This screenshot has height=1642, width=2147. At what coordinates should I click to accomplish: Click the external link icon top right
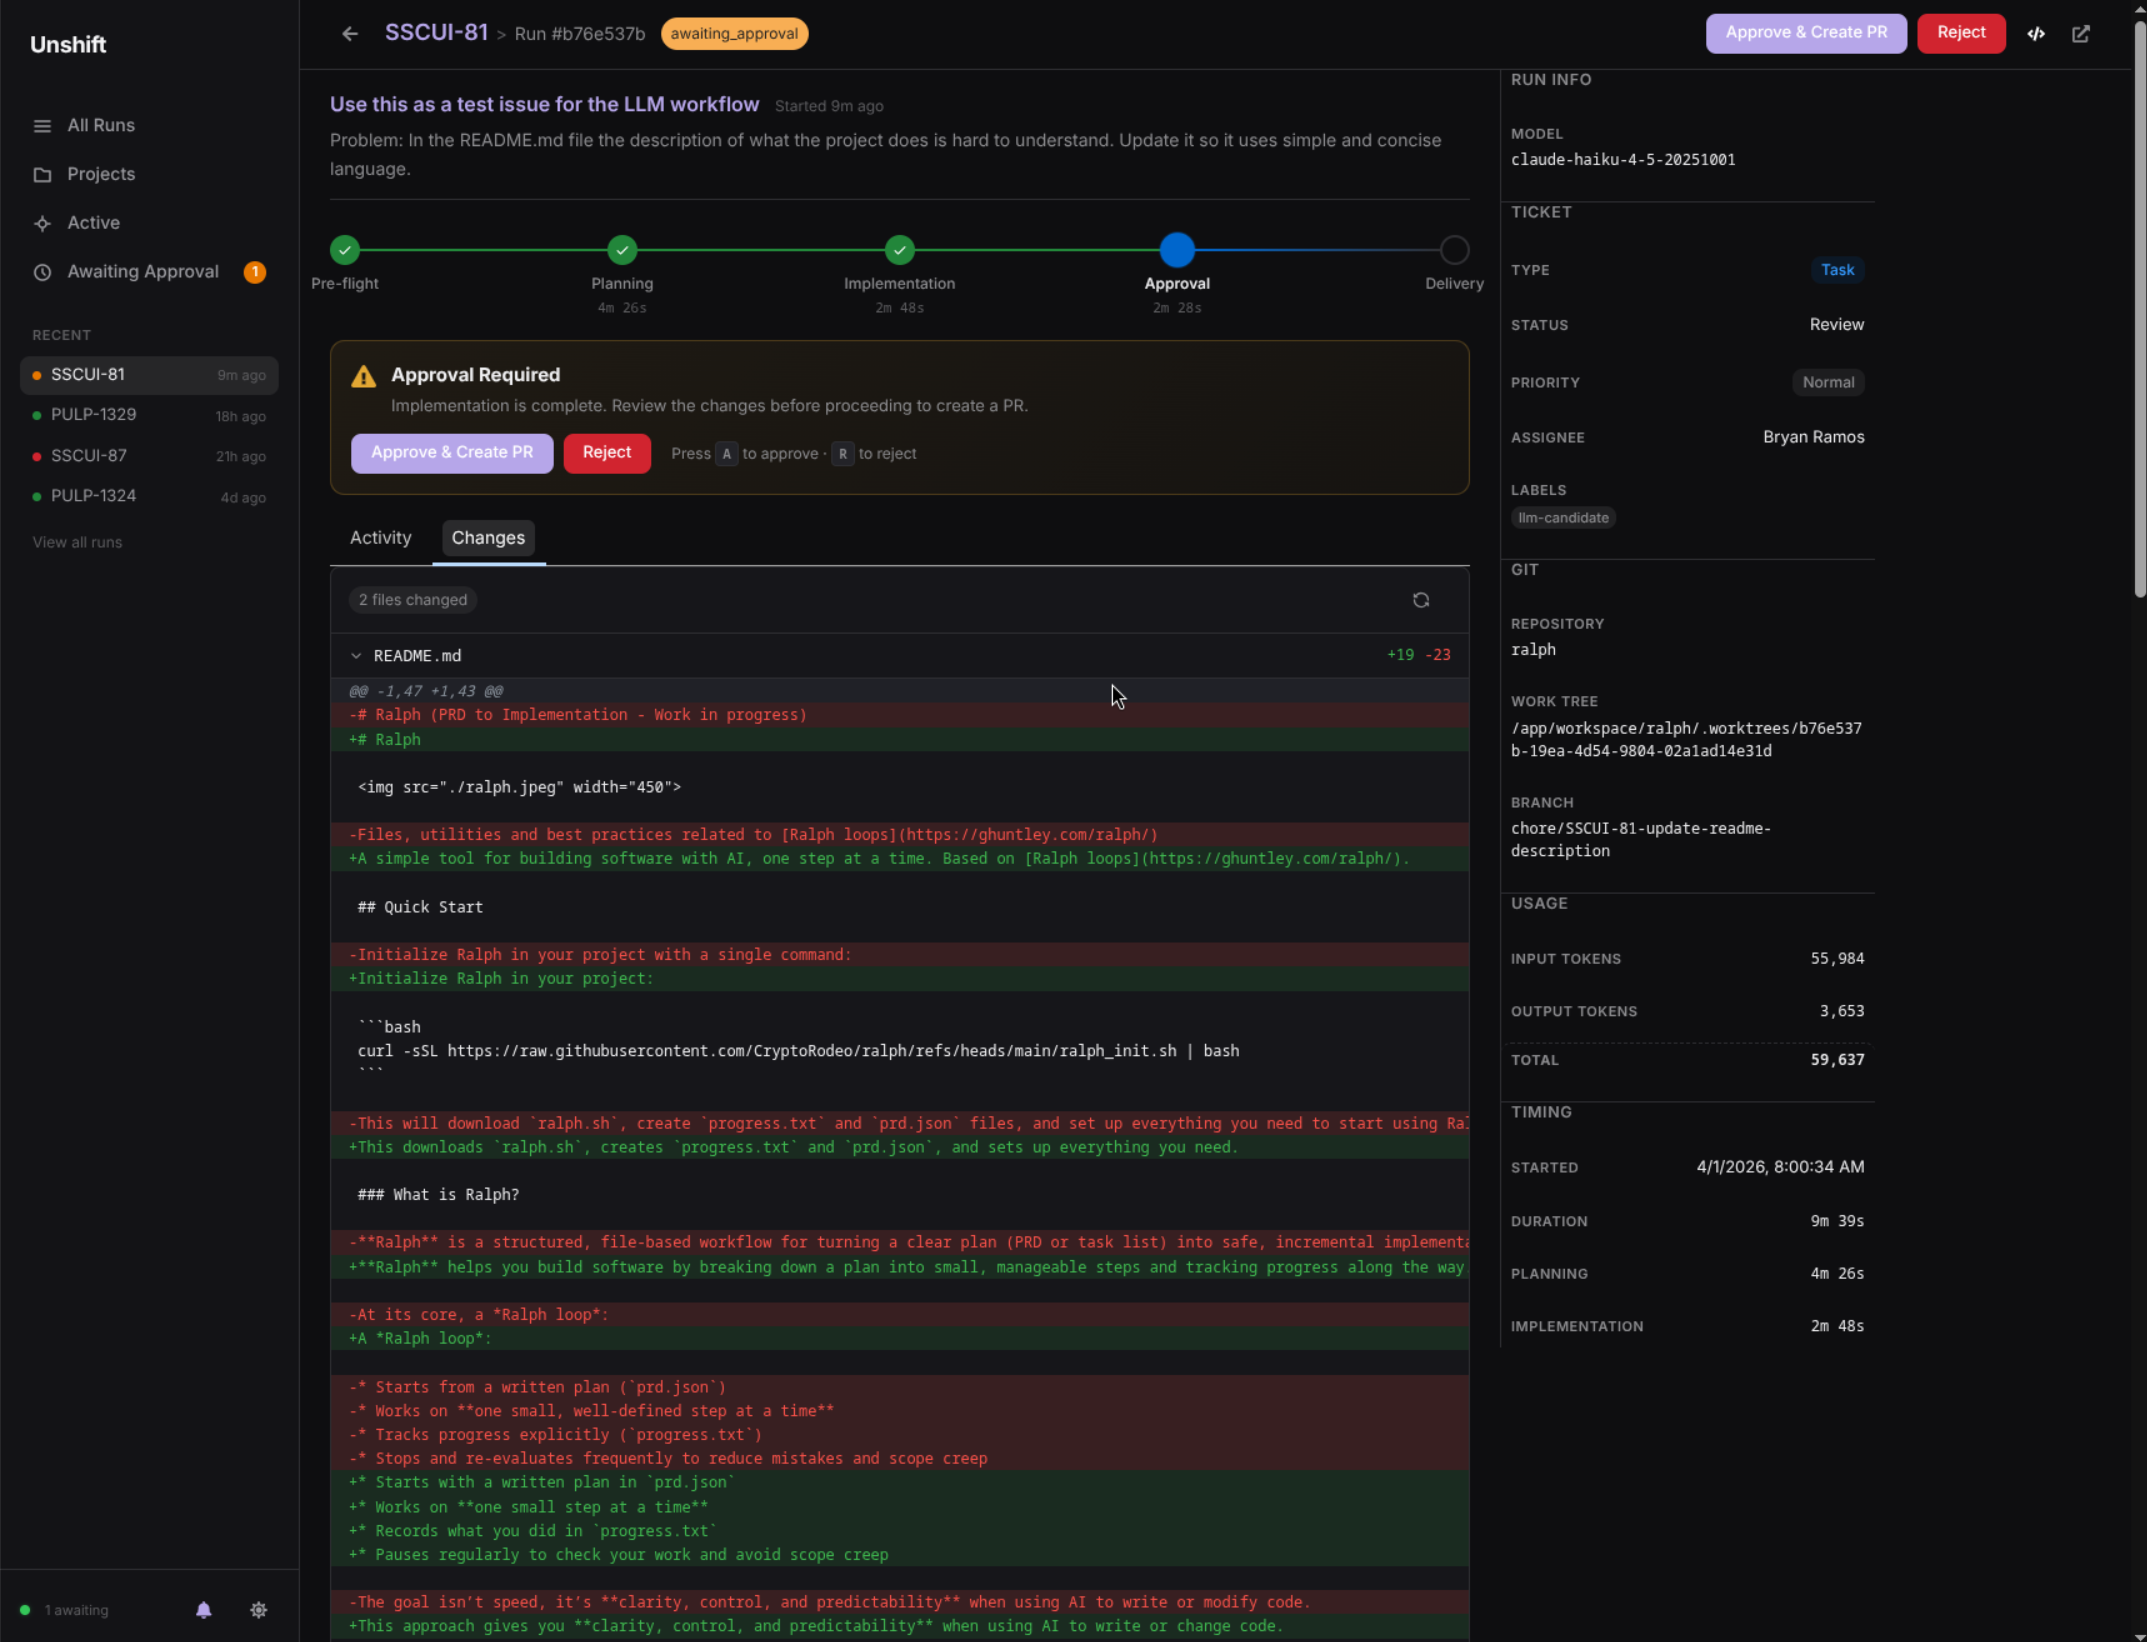pyautogui.click(x=2081, y=33)
